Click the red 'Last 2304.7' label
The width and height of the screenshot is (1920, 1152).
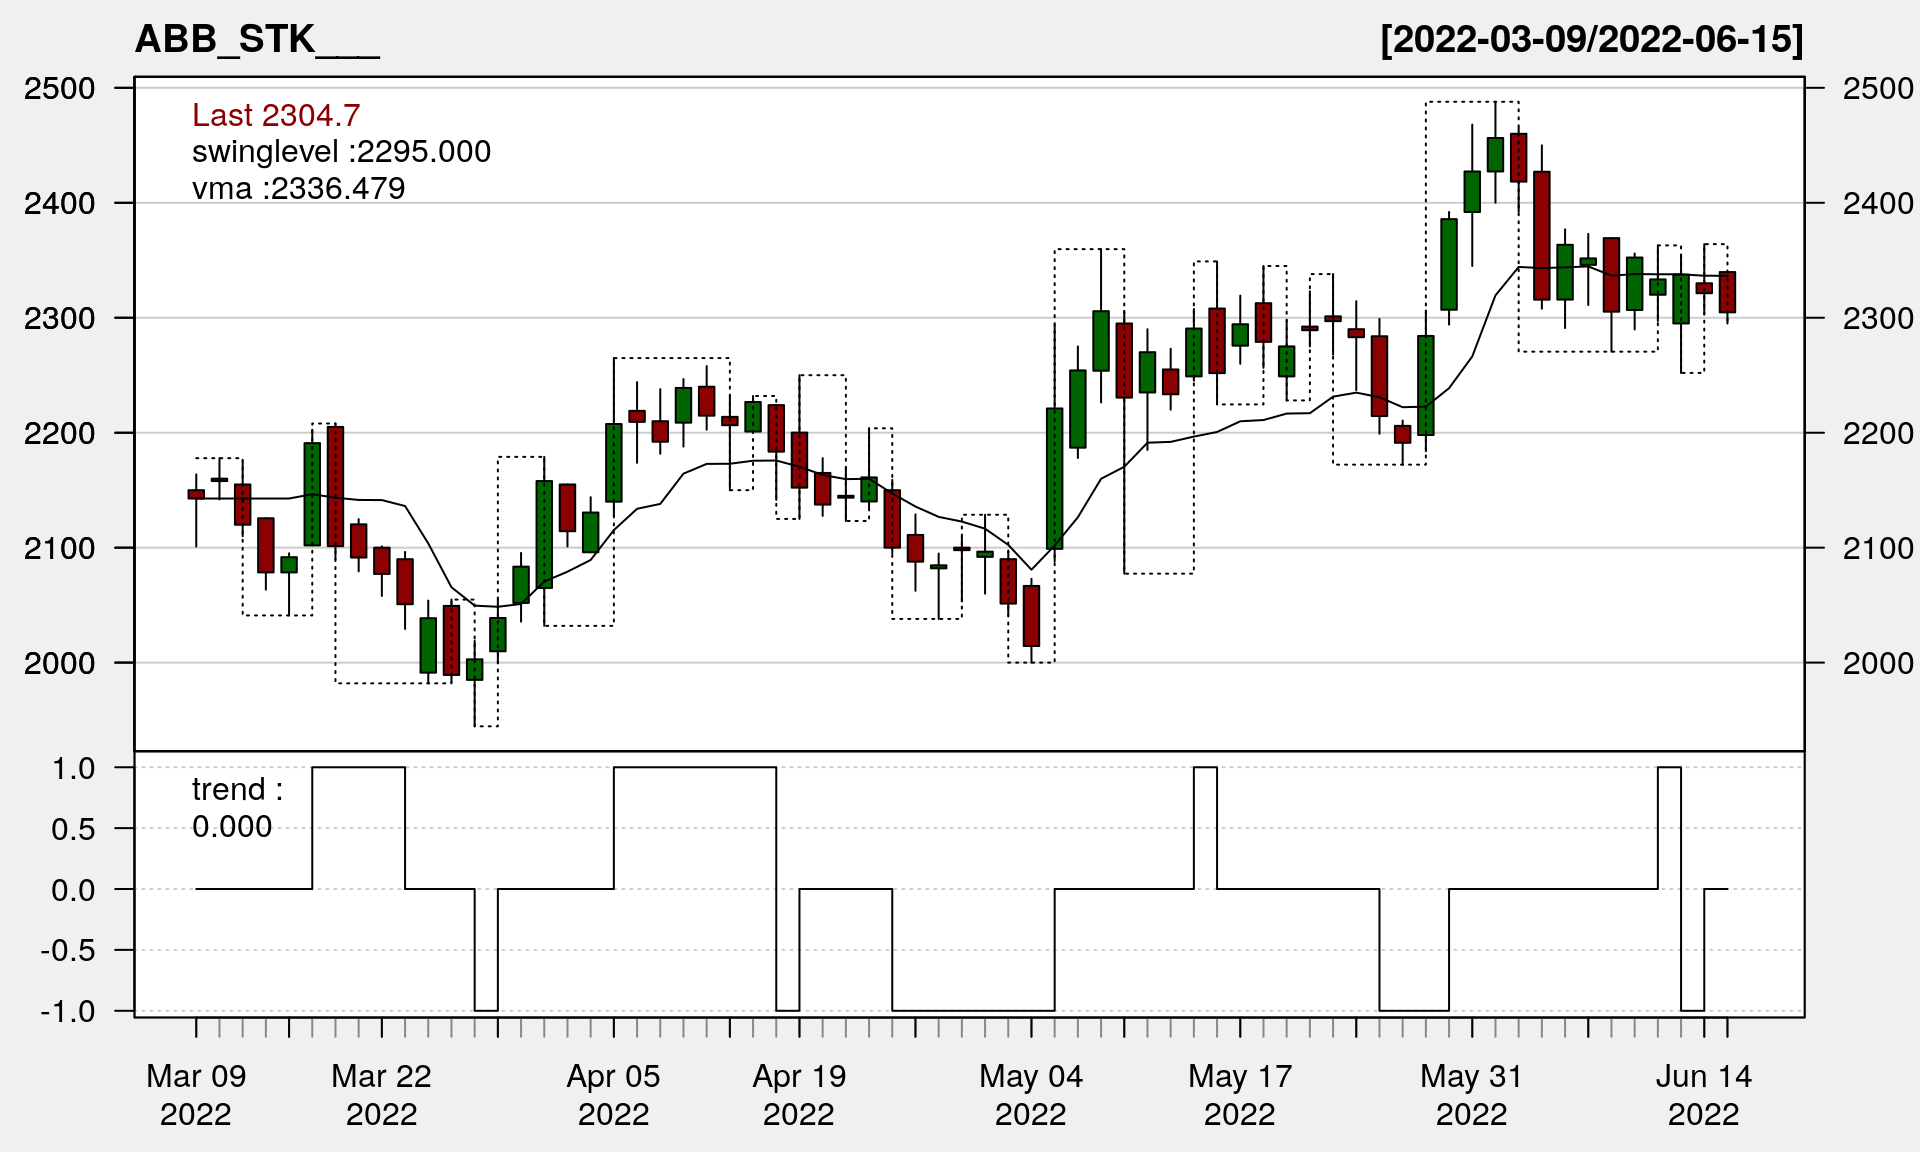(x=276, y=115)
